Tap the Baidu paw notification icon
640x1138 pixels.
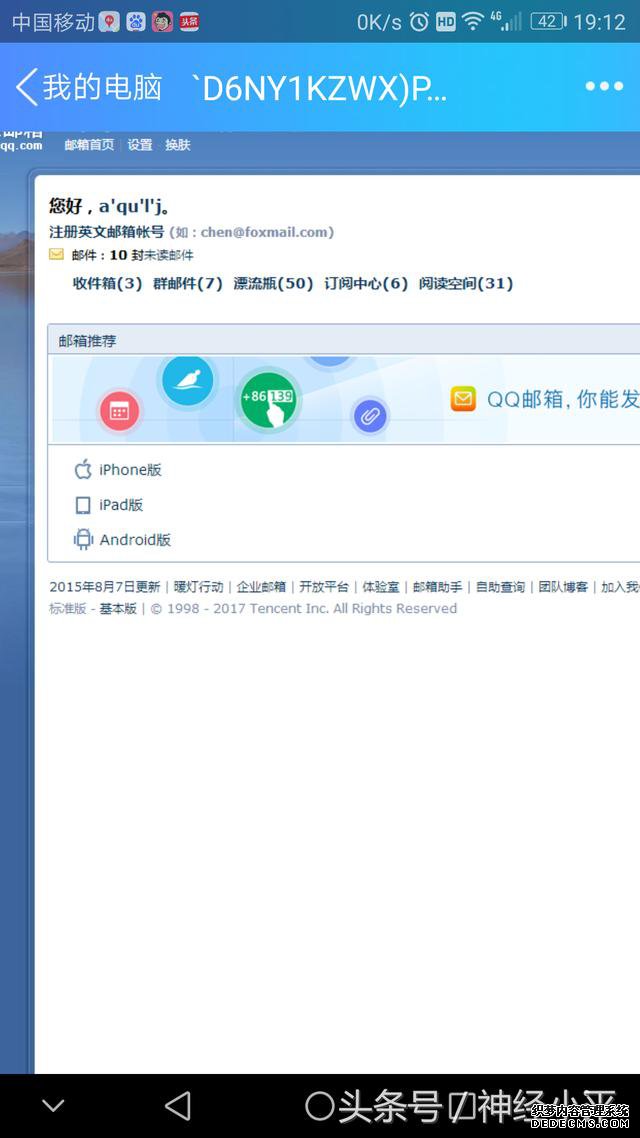136,22
